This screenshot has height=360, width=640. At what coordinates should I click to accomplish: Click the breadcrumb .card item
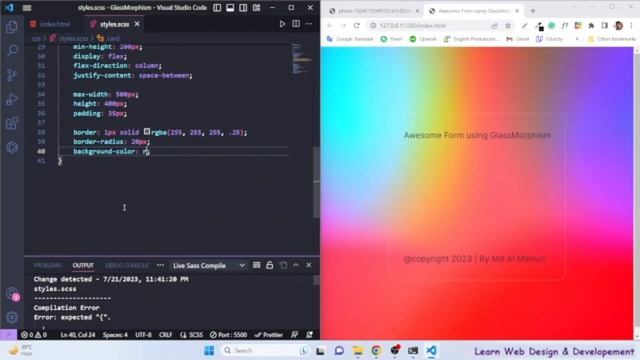pos(108,38)
